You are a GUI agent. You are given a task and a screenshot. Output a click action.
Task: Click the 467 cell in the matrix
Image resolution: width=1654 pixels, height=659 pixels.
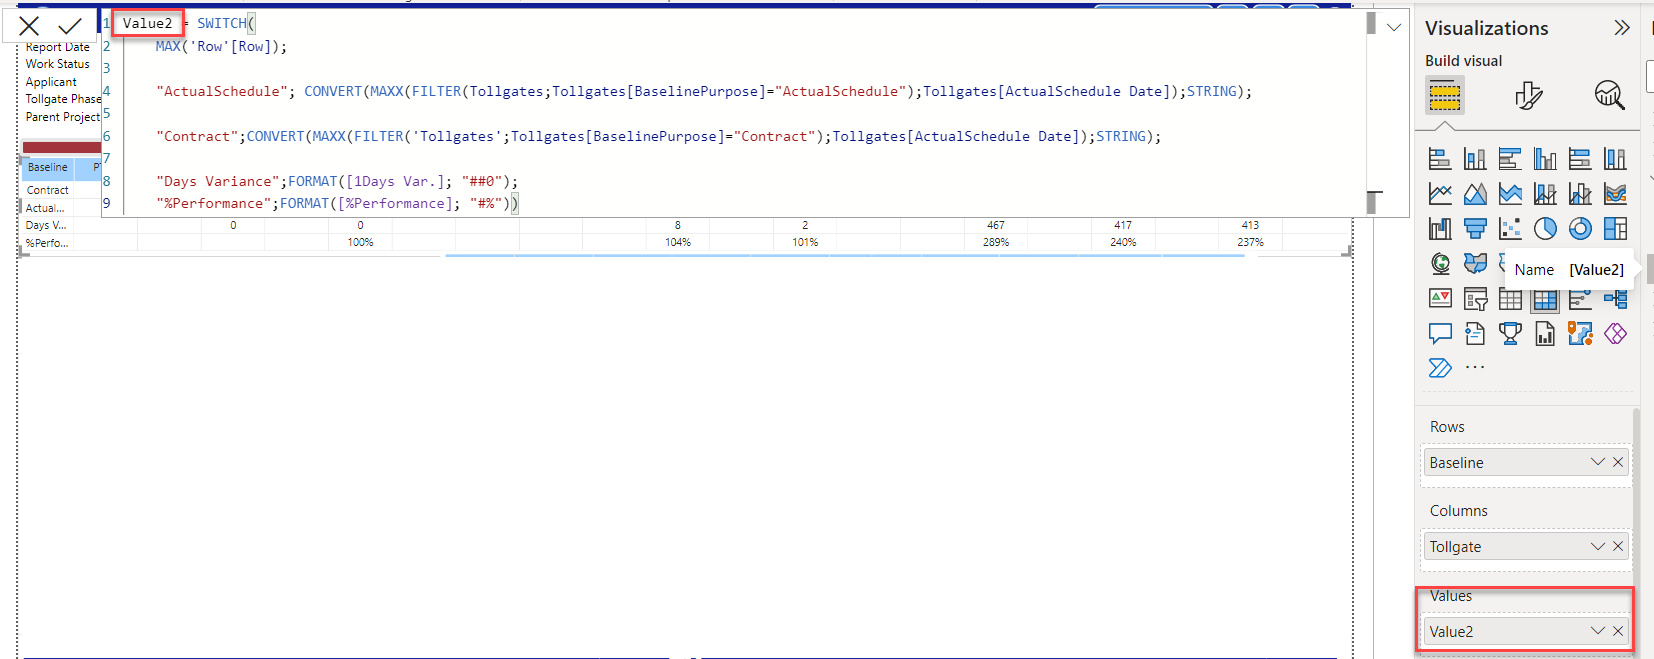[996, 225]
